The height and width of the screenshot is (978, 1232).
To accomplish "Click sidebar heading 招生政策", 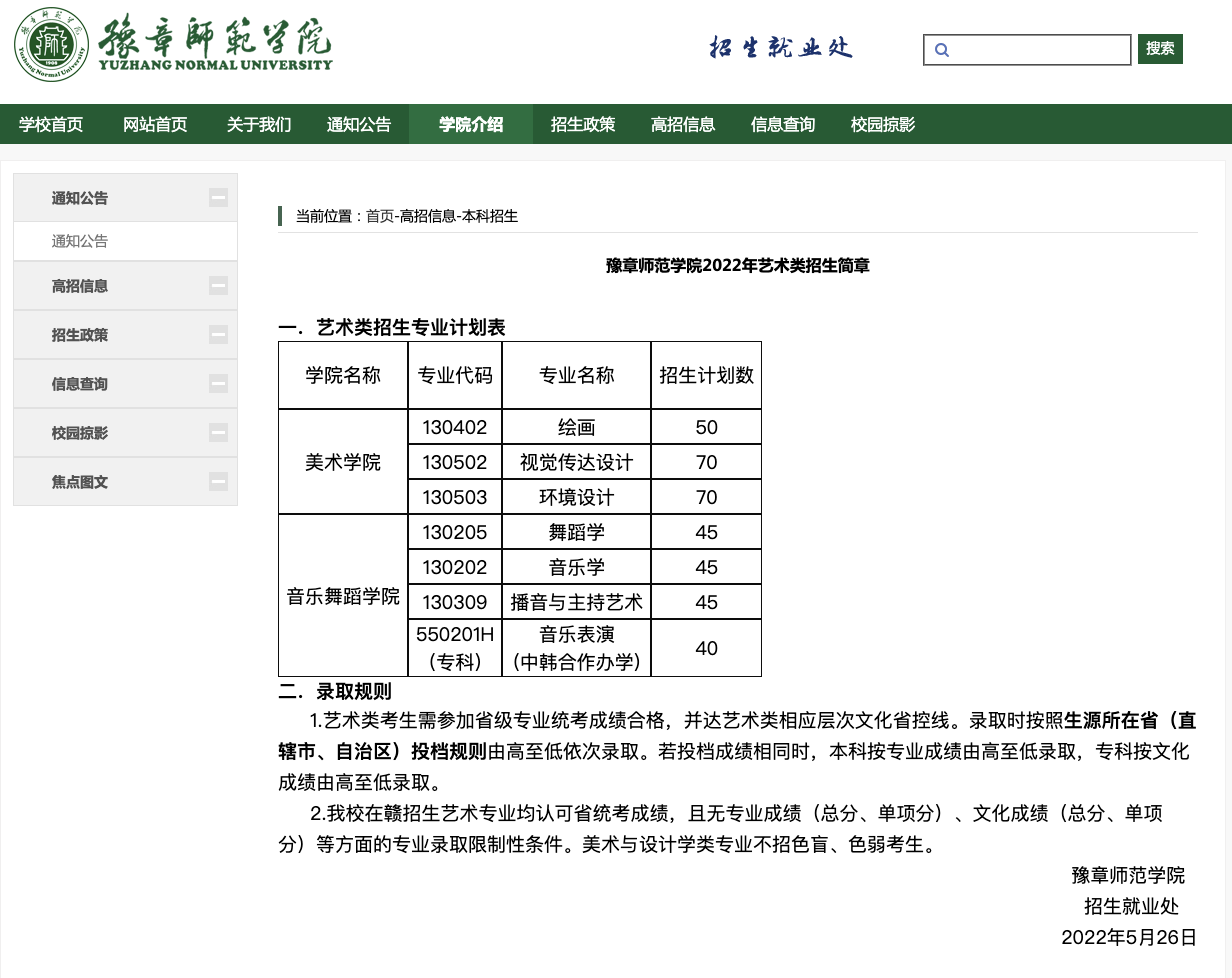I will 80,335.
